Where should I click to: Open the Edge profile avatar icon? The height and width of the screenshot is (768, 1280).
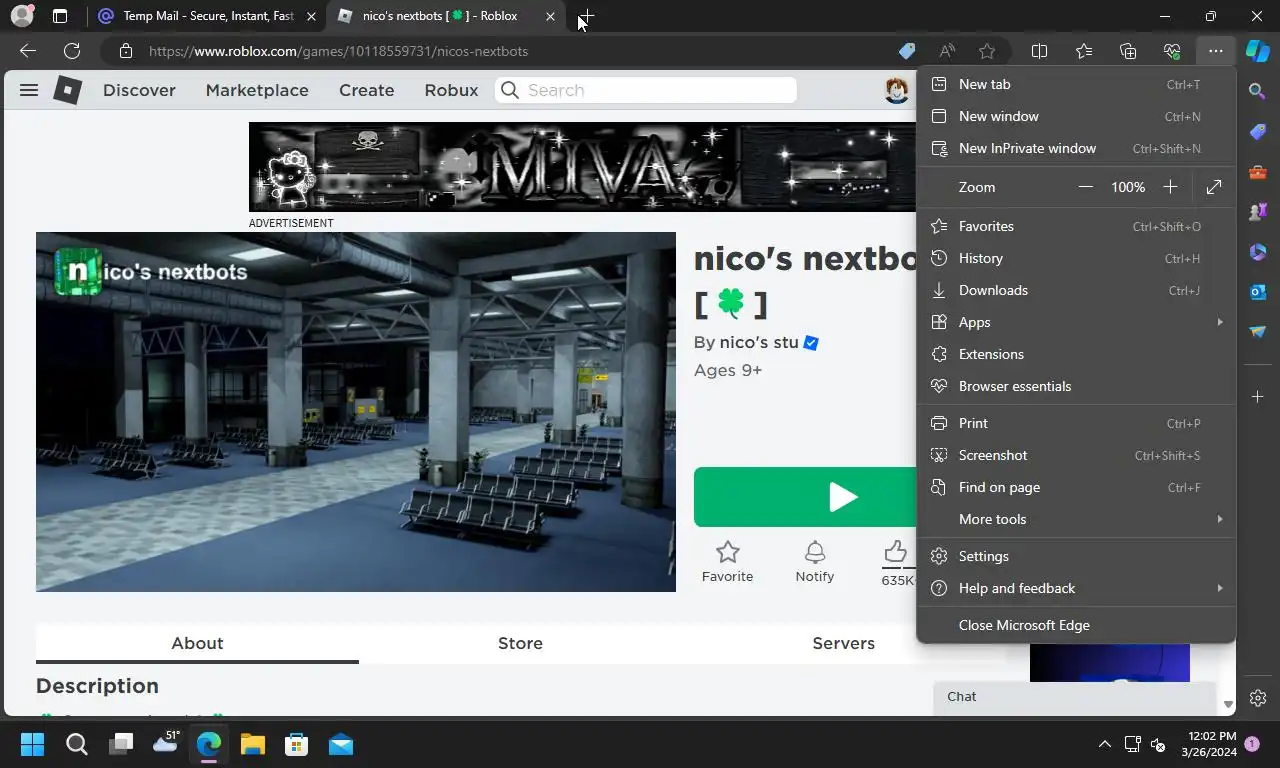[x=21, y=16]
